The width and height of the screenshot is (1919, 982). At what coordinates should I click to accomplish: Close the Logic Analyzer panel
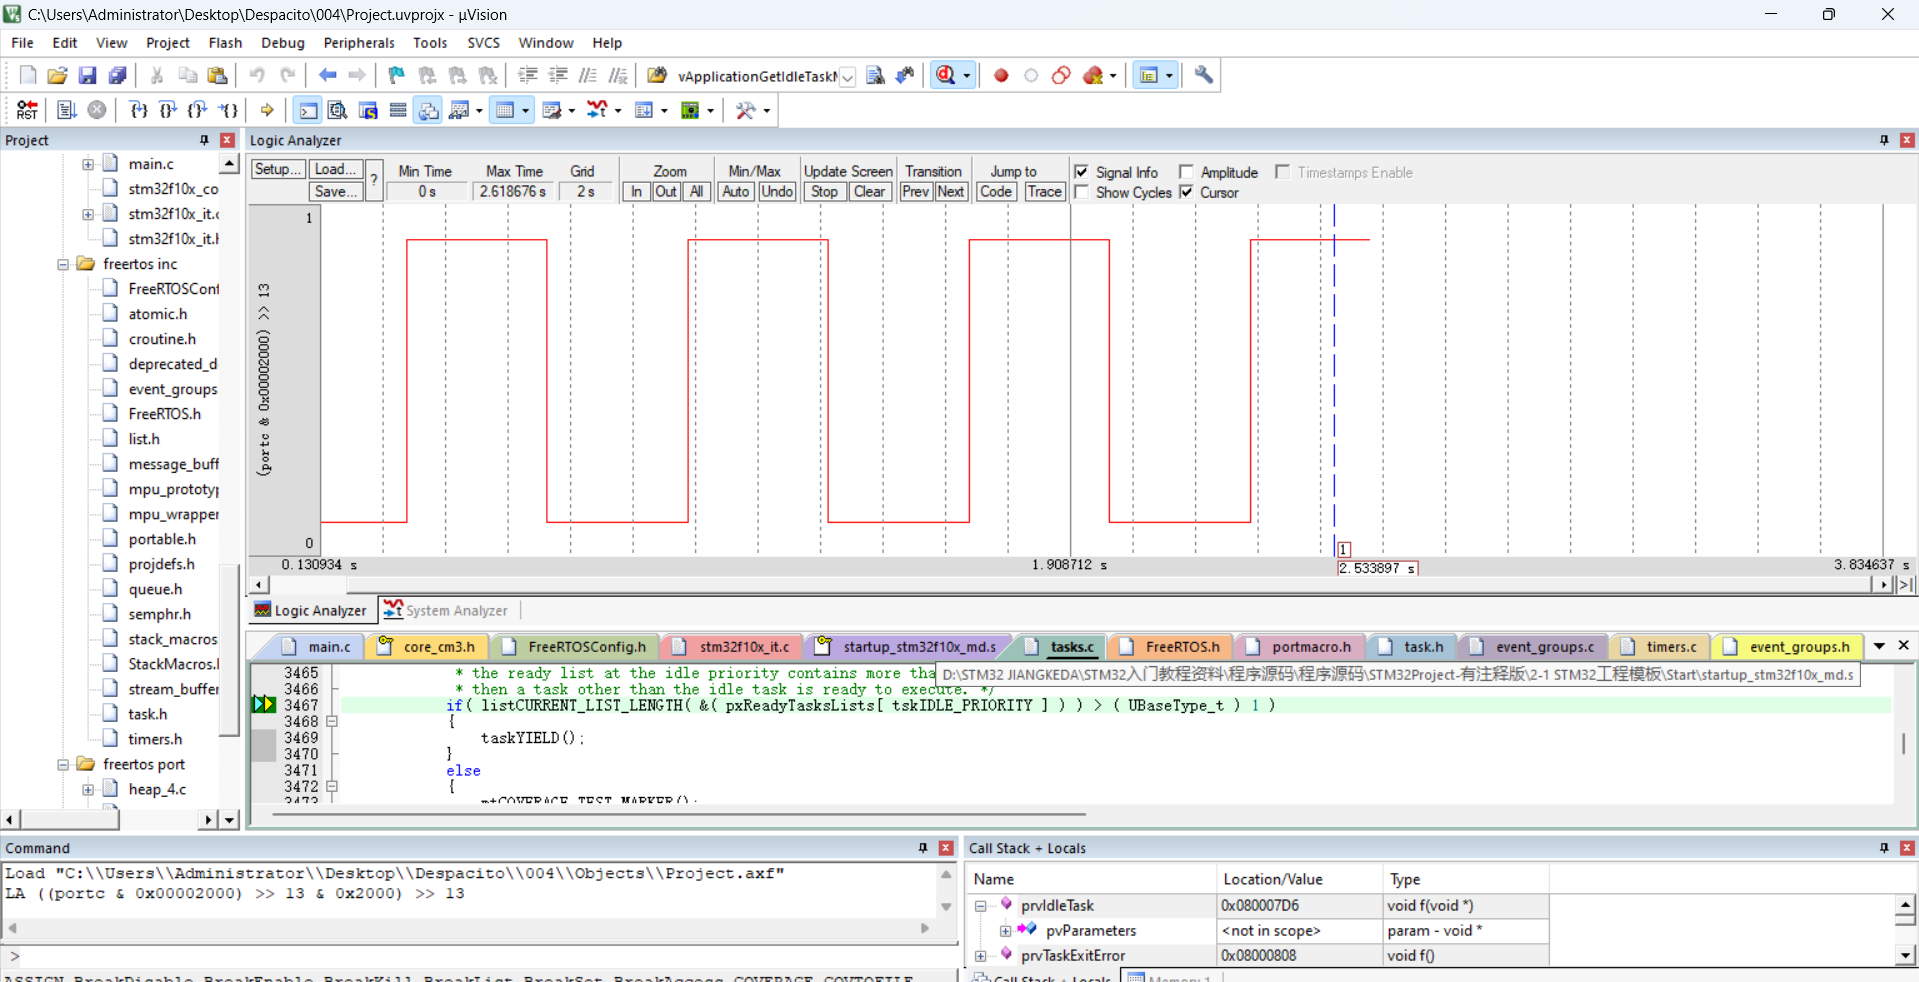pyautogui.click(x=1907, y=140)
